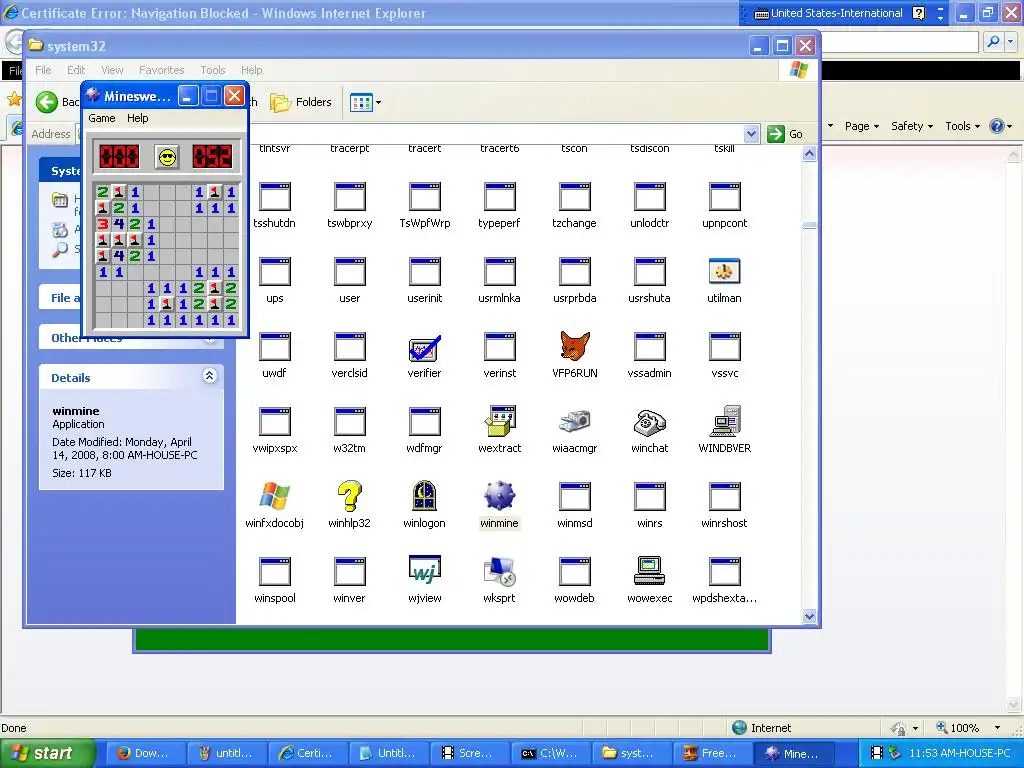Open the Explorer Favorites menu
Screen dimensions: 1024x768
(x=161, y=70)
